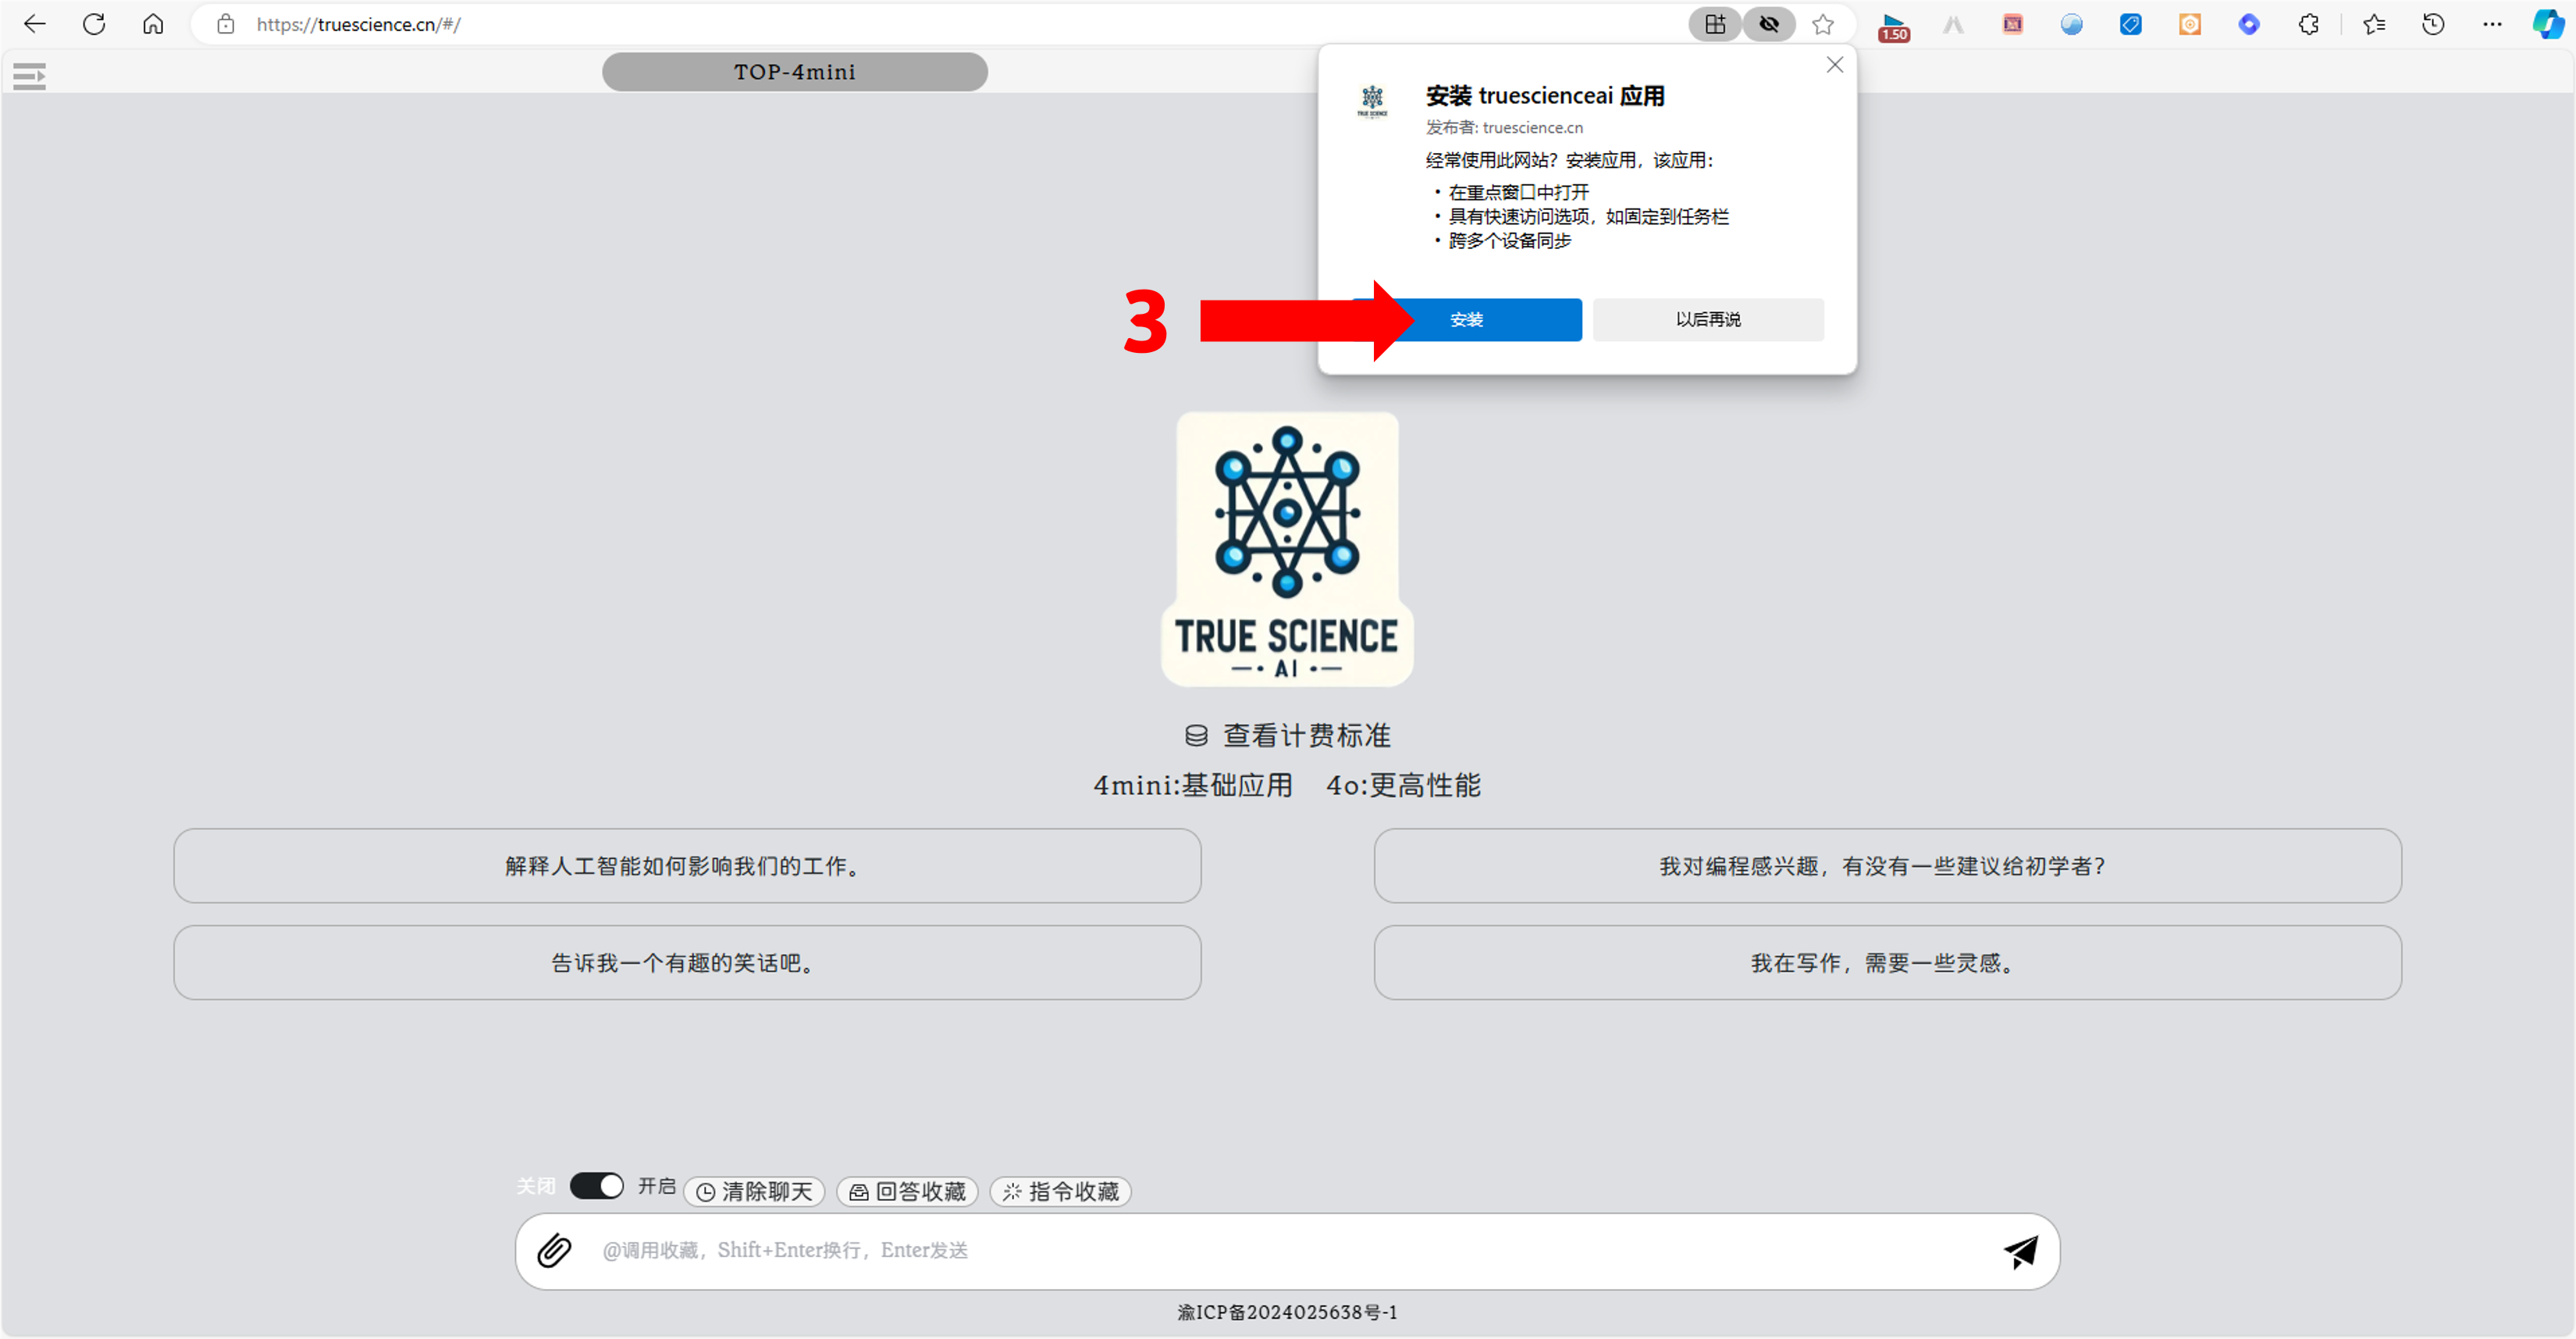Reload the page with the refresh icon
The width and height of the screenshot is (2576, 1339).
94,24
